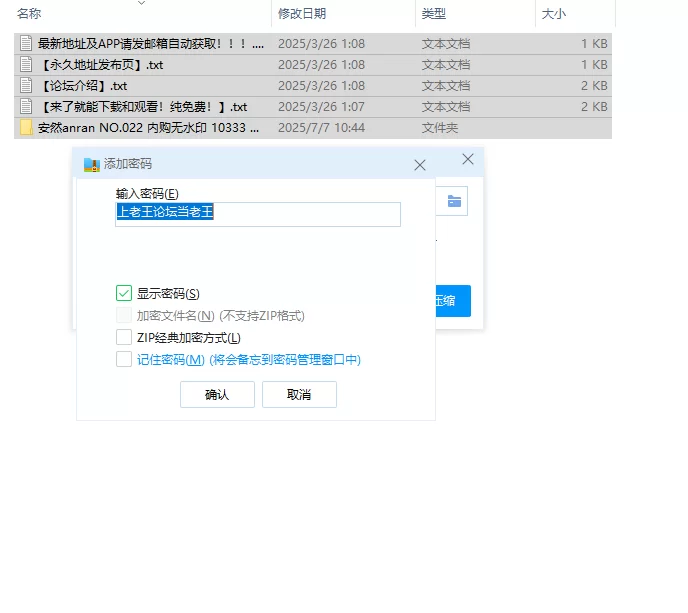Click the browse folder icon in compression window
Screen dimensions: 688x613
[454, 201]
